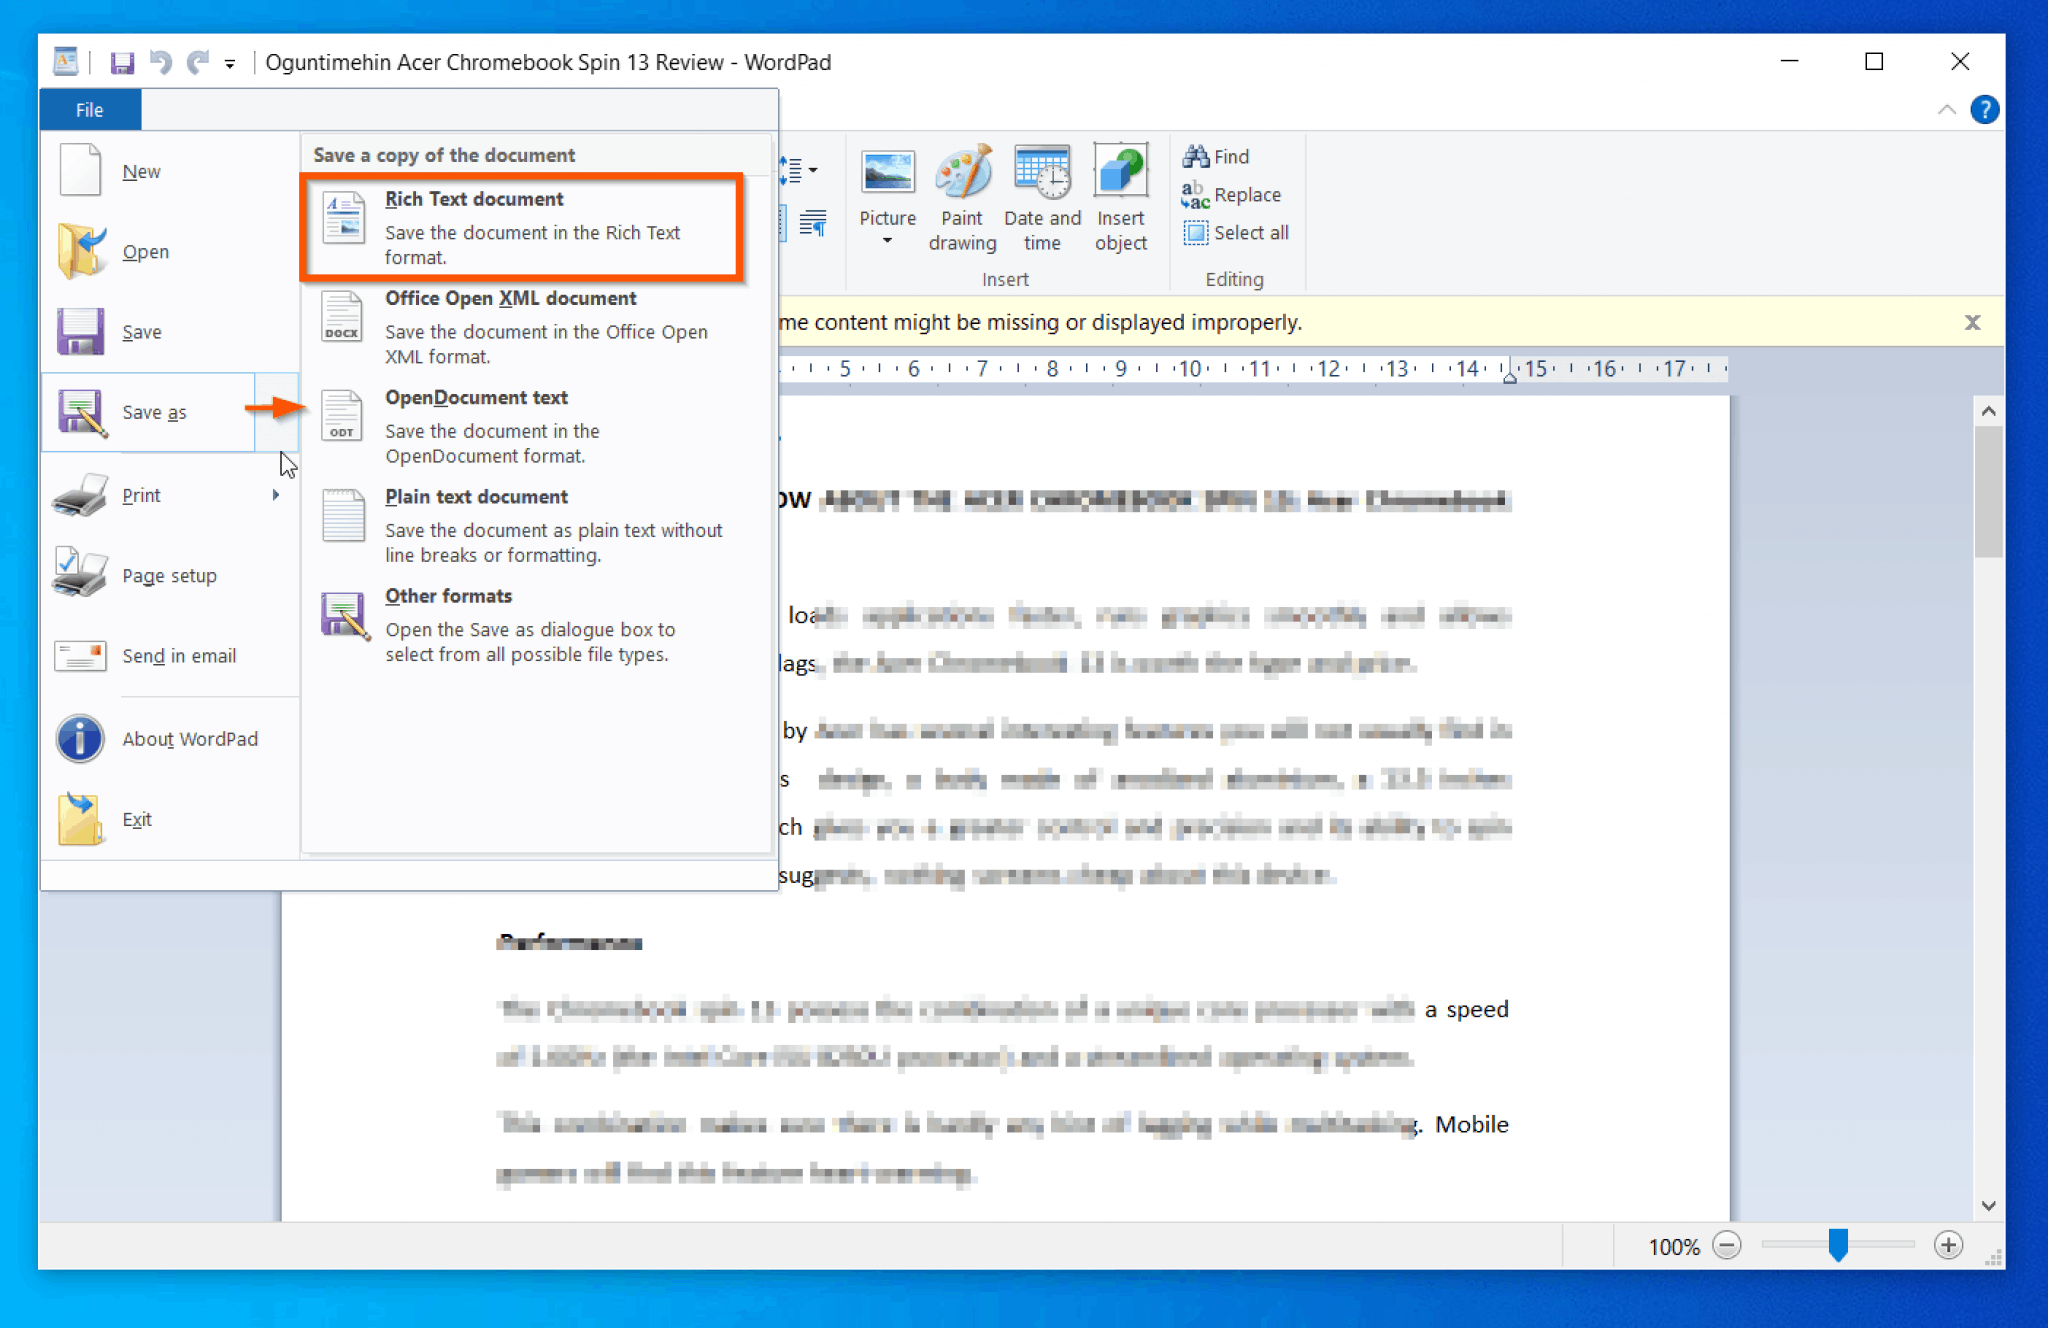Select Save as from the File menu
Viewport: 2048px width, 1328px height.
click(x=154, y=411)
